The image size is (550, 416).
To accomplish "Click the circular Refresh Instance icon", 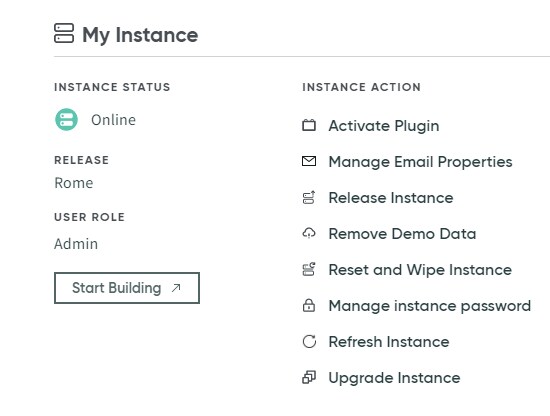I will pyautogui.click(x=309, y=341).
